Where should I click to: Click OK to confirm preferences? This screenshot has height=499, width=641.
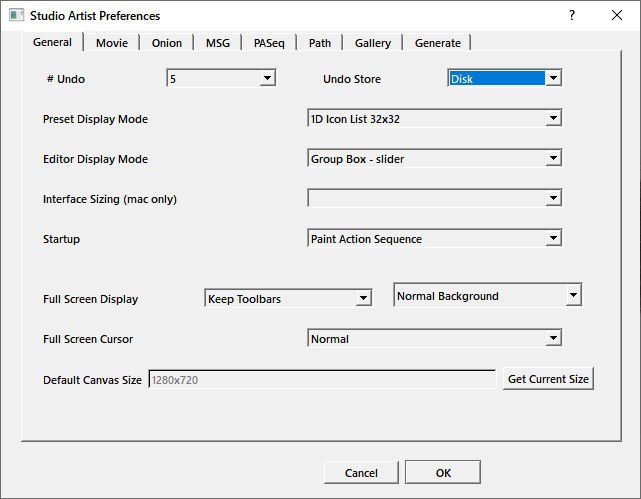point(443,473)
